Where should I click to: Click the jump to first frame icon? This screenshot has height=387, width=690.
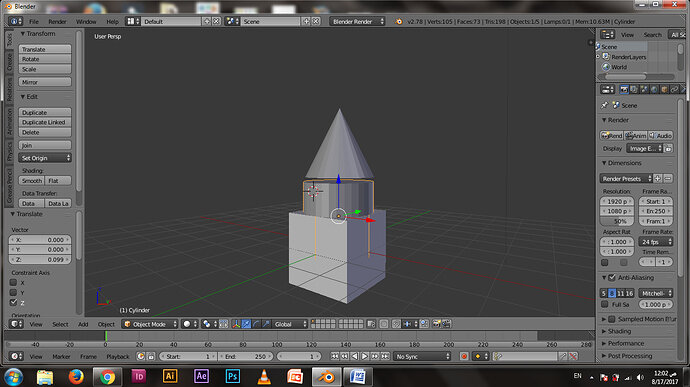tap(335, 356)
